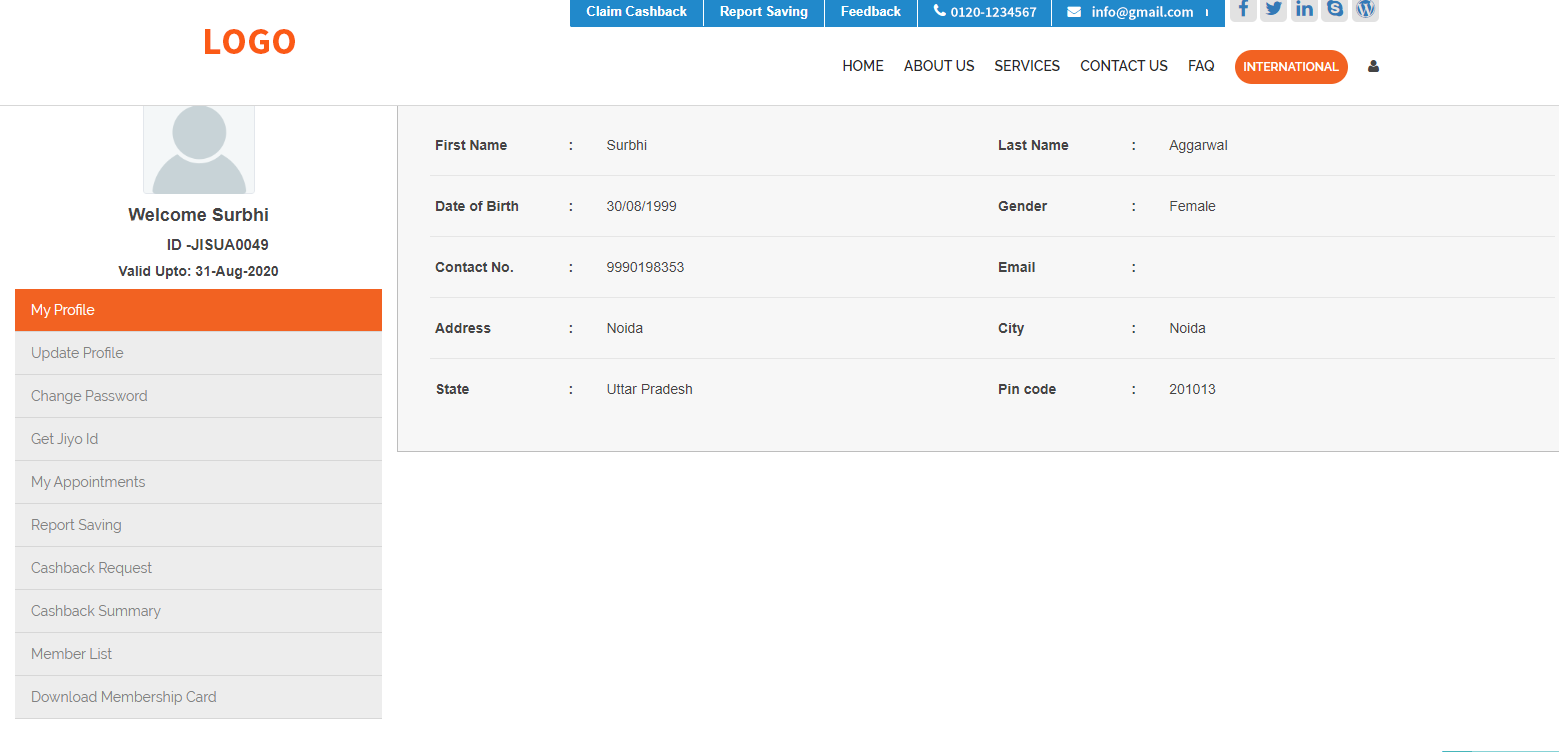
Task: Select Change Password from the sidebar
Action: (x=89, y=395)
